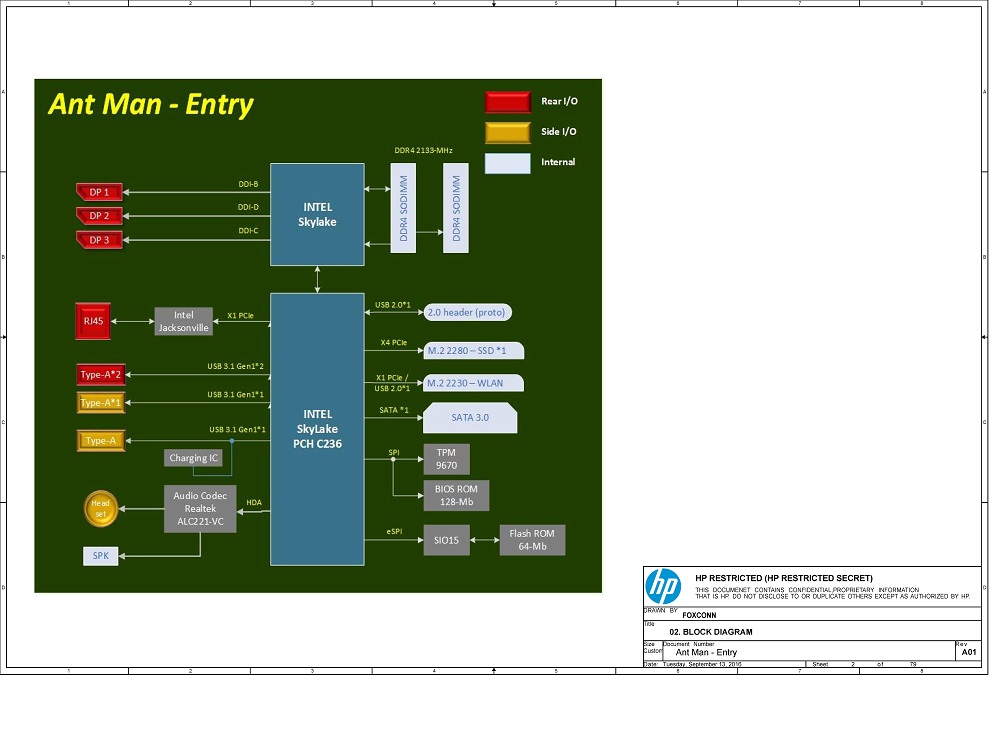Click the DP 1 connector block
1000x733 pixels.
[x=99, y=192]
